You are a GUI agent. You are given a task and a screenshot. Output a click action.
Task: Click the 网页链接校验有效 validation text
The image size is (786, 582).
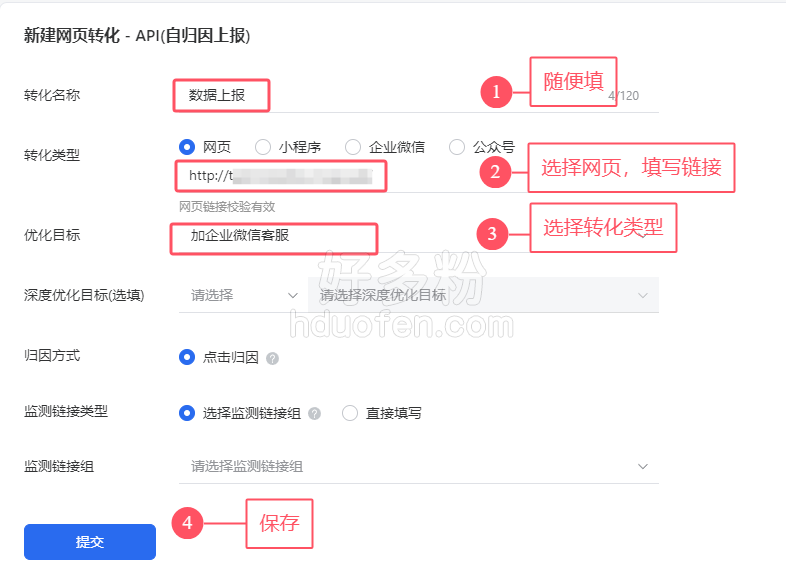tap(227, 207)
